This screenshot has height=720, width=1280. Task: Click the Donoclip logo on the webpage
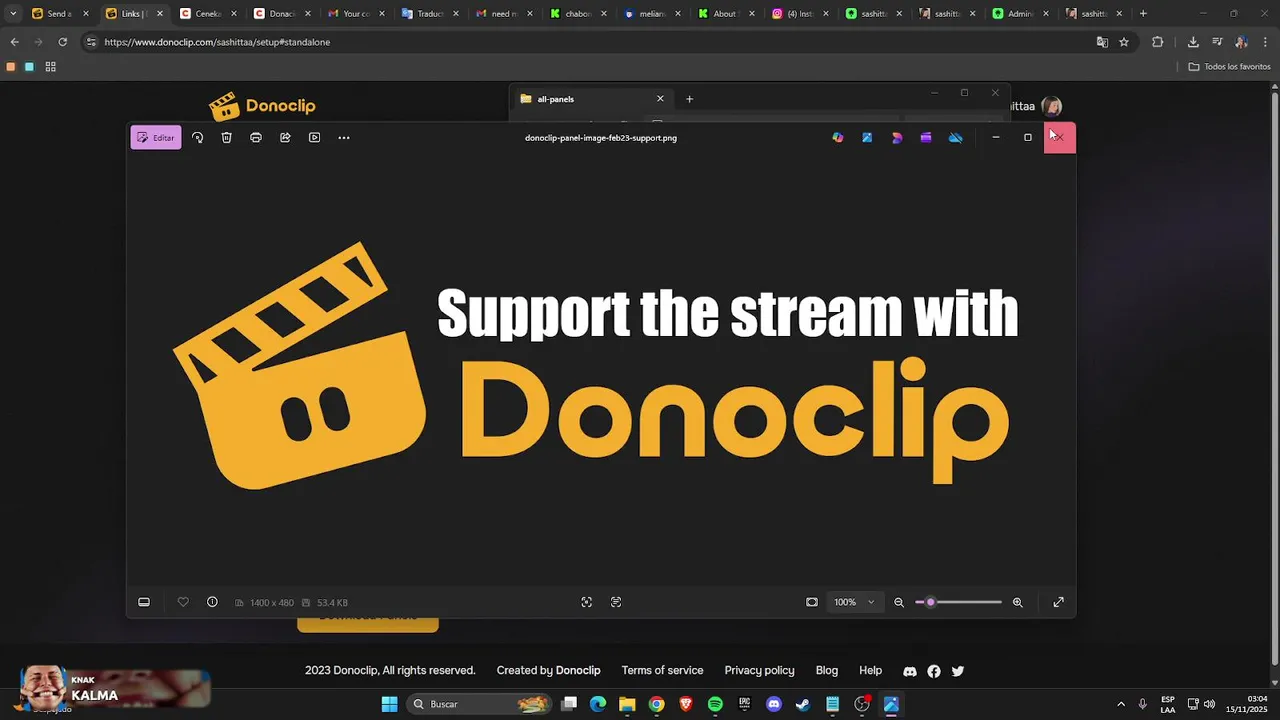point(262,106)
